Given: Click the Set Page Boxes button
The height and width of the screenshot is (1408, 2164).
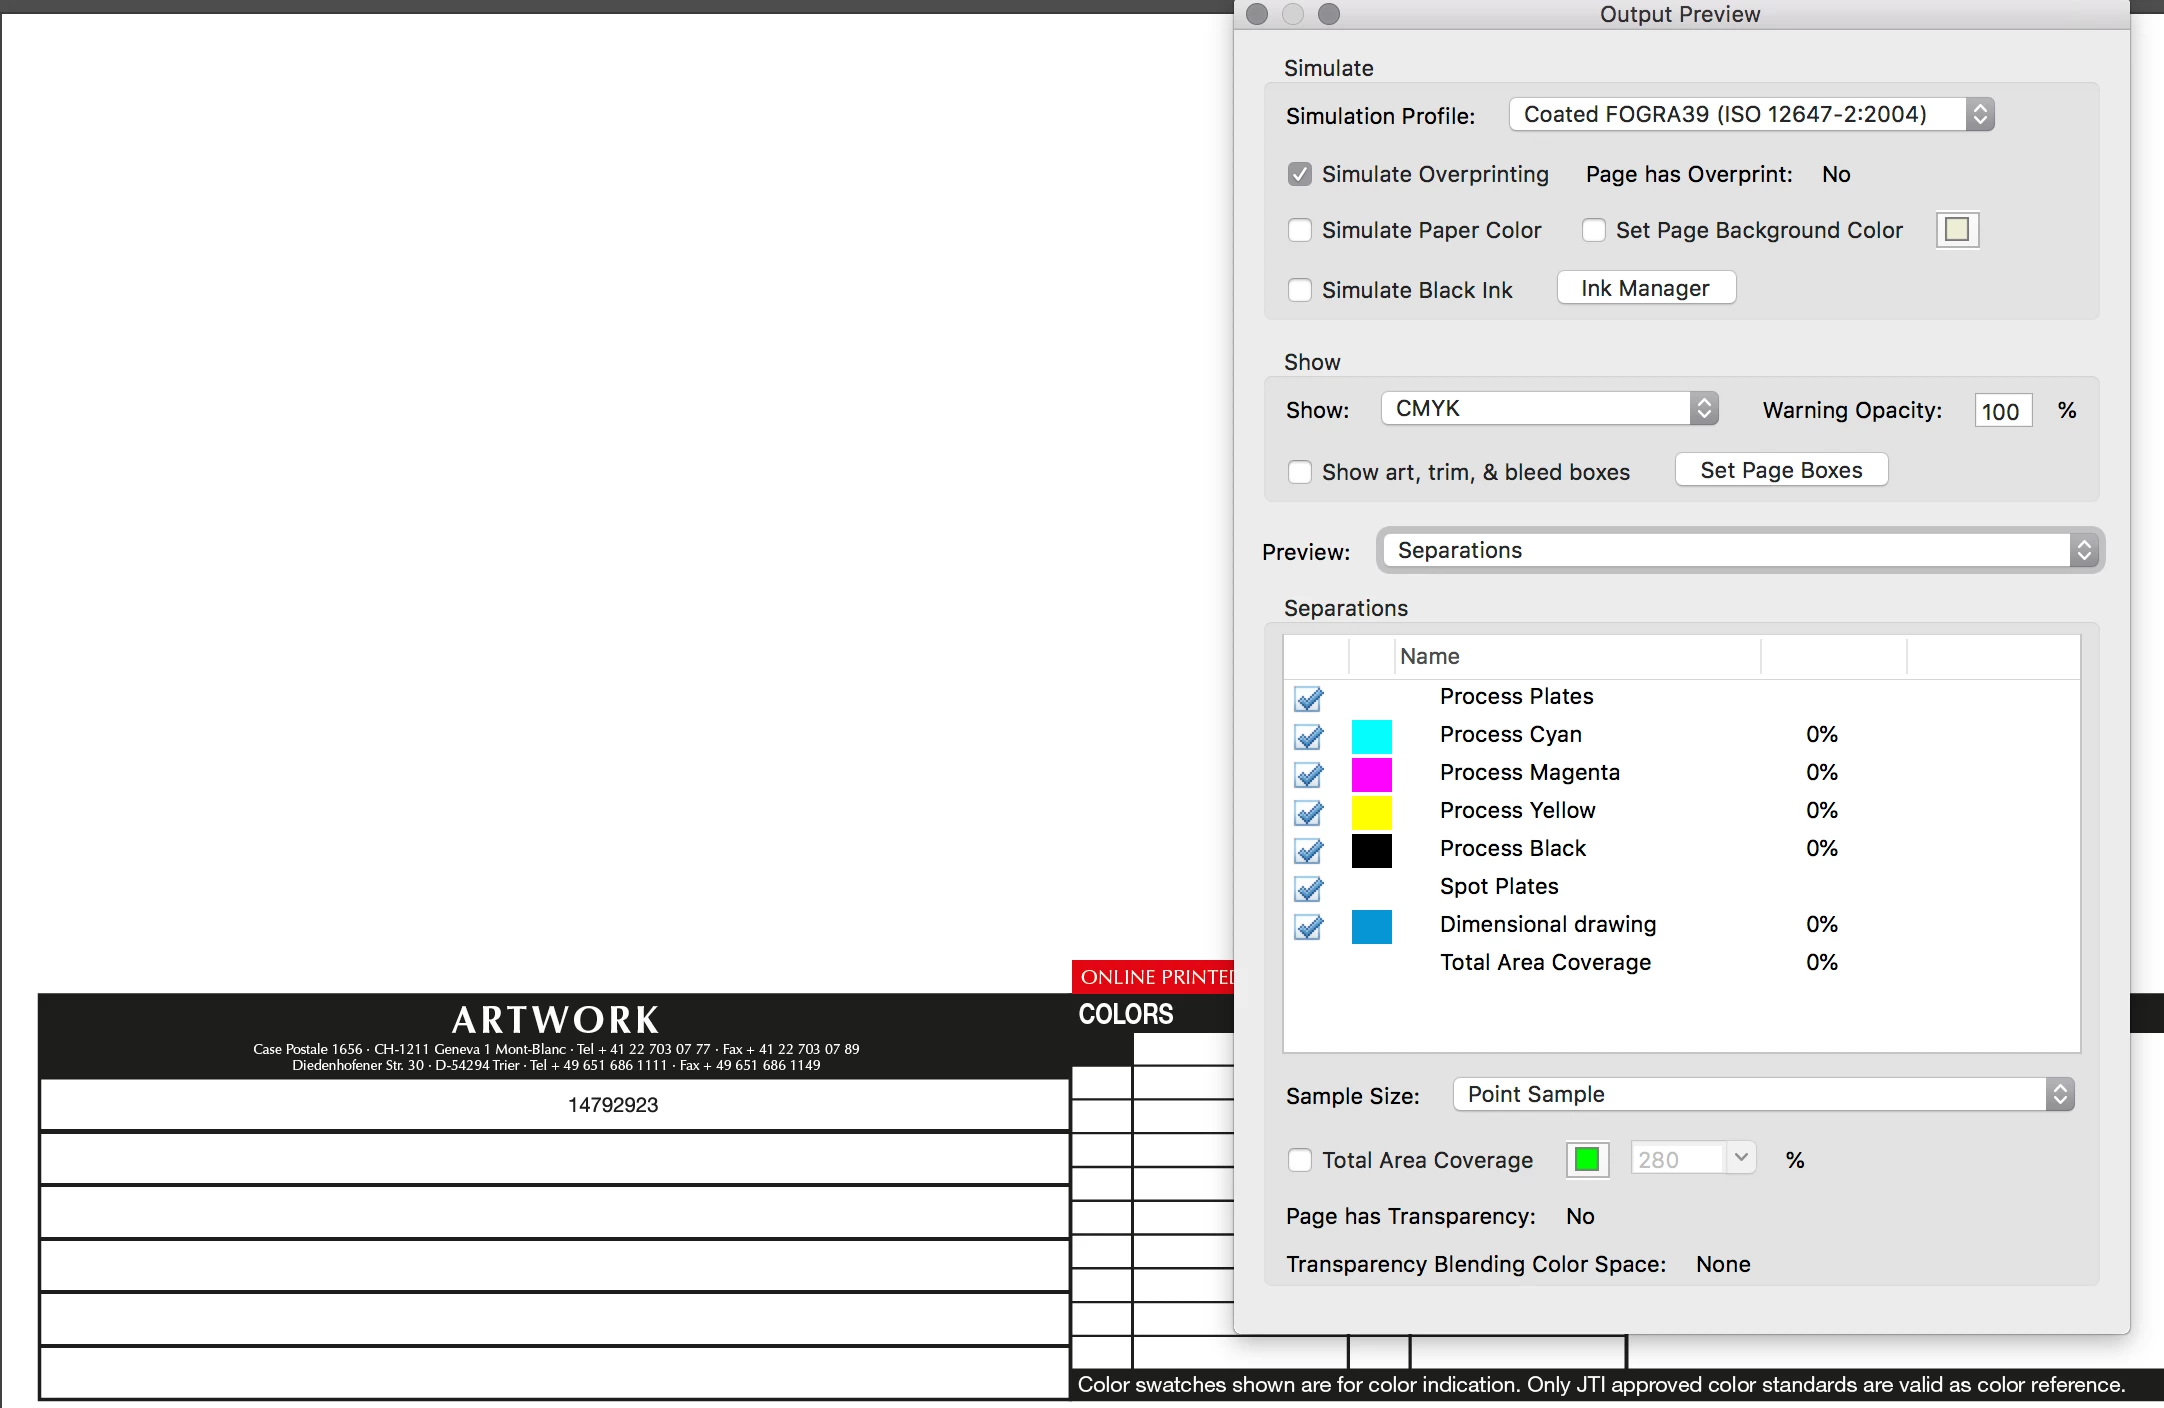Looking at the screenshot, I should (1781, 471).
